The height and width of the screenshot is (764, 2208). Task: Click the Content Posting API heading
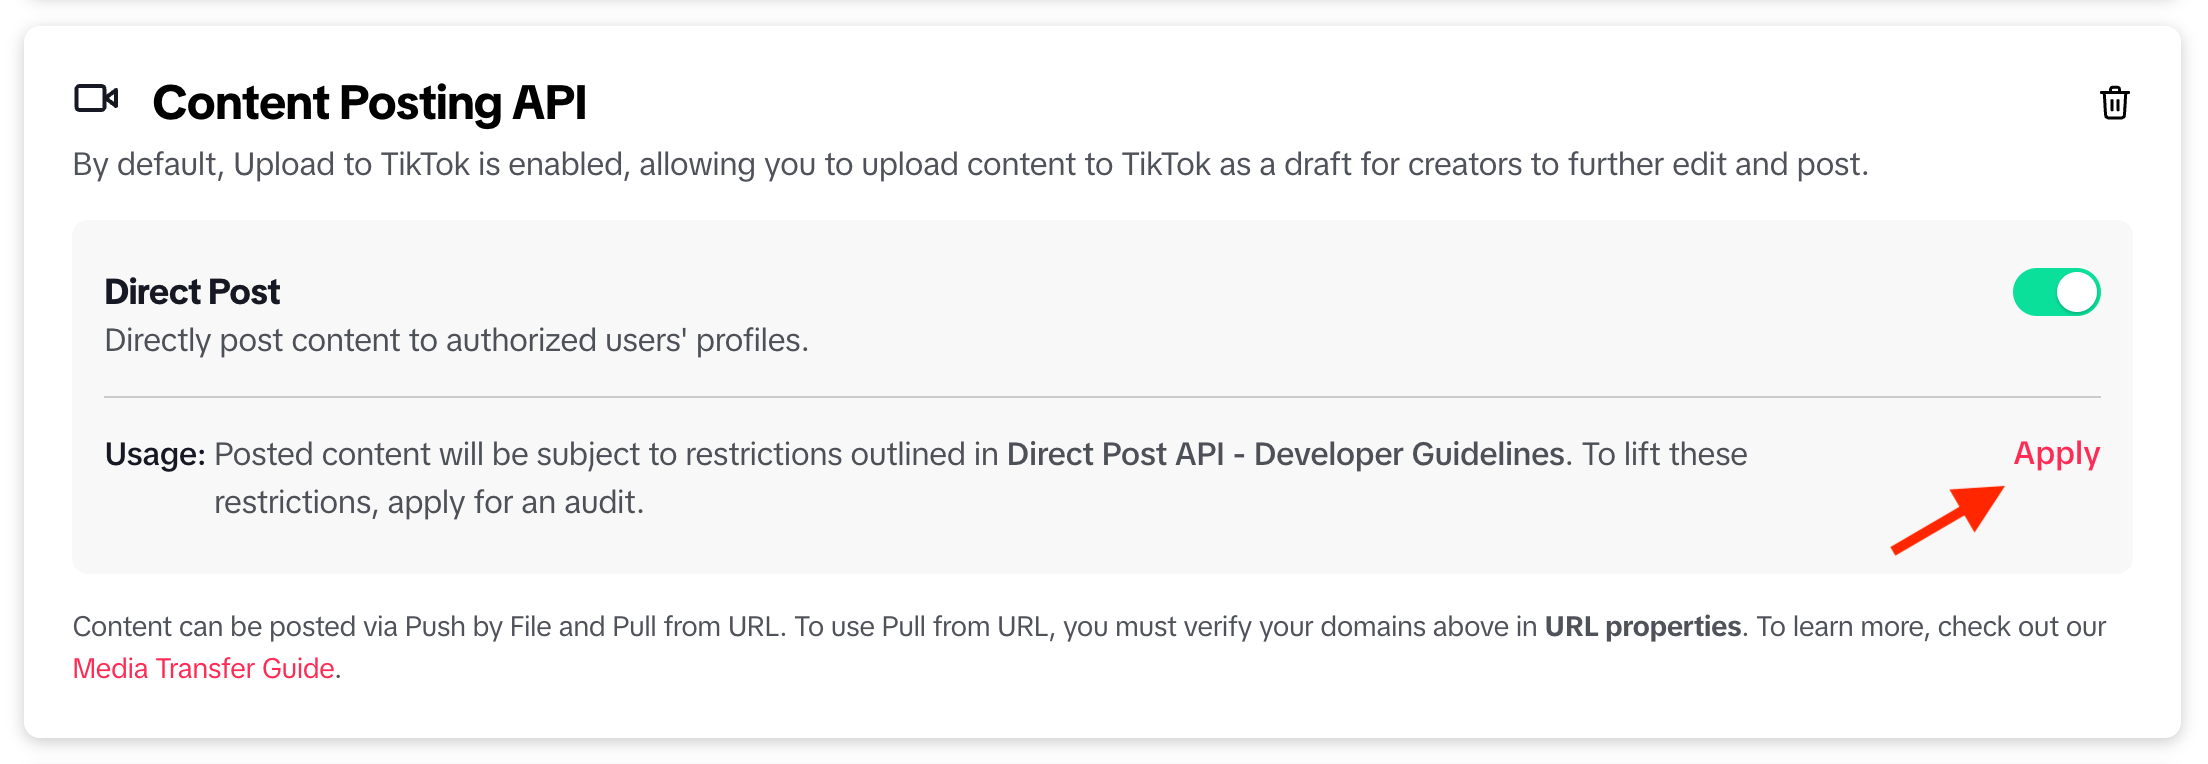[x=369, y=103]
